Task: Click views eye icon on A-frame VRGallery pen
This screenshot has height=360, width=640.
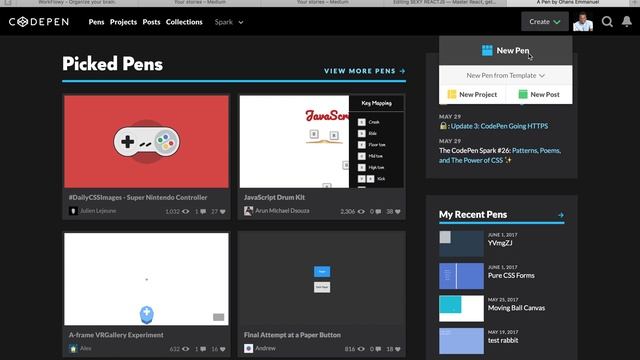Action: coord(185,349)
